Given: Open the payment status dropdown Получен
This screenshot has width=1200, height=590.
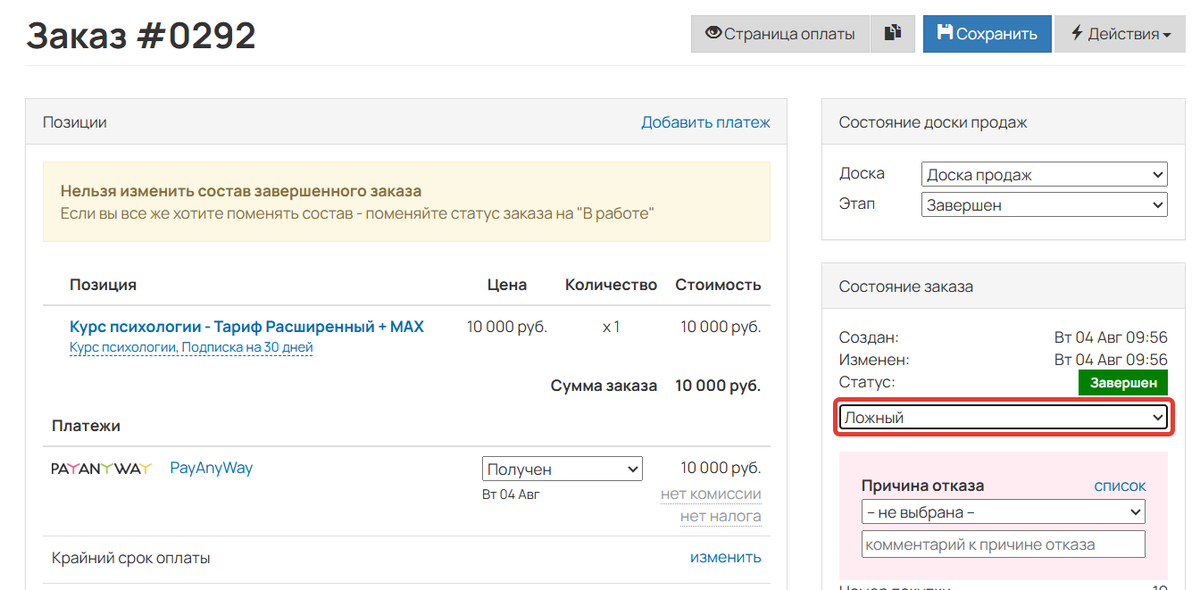Looking at the screenshot, I should click(x=562, y=469).
